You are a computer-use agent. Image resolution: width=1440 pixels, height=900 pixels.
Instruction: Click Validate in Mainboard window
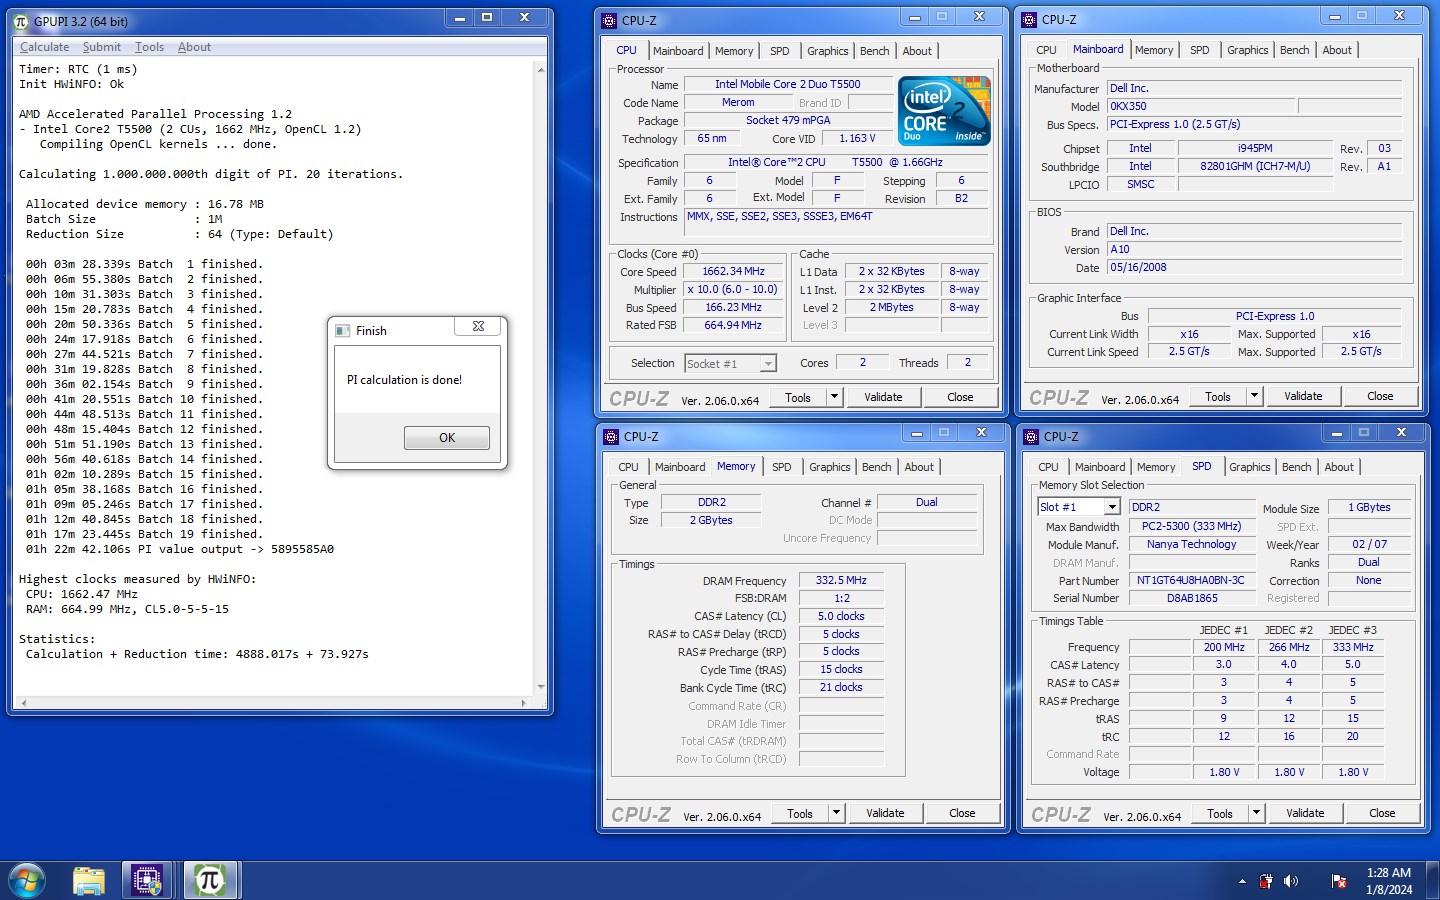pos(1303,396)
